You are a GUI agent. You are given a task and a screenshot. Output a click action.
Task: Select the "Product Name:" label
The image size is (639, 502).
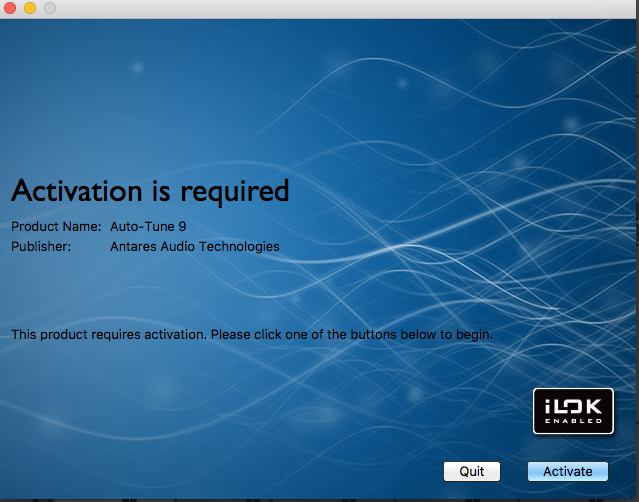coord(56,227)
